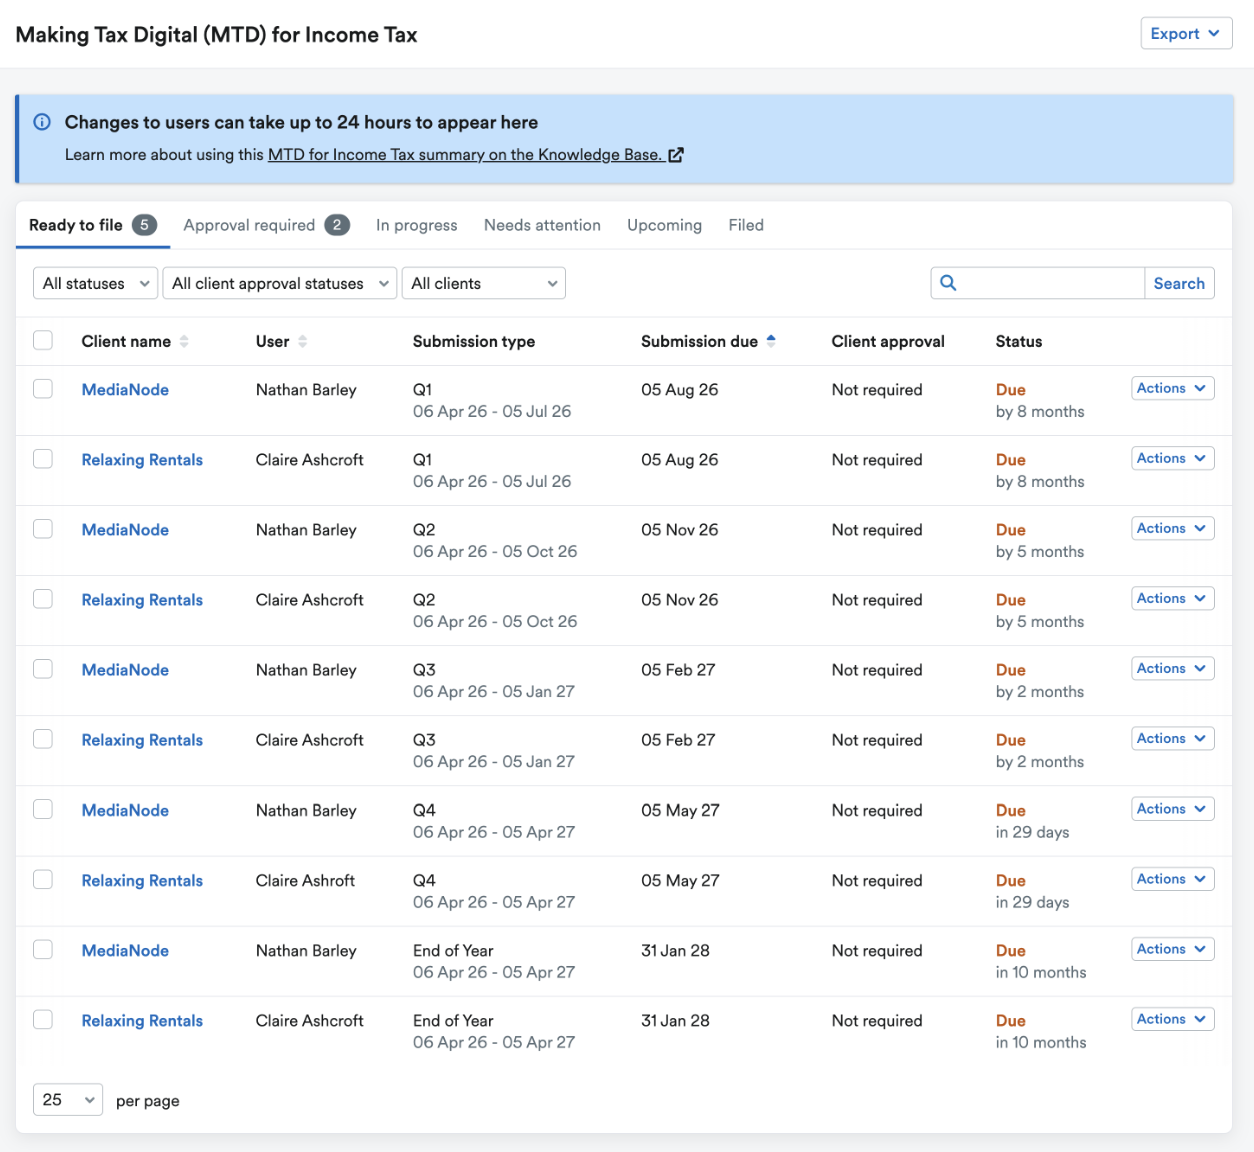
Task: Open Relaxing Rentals link in End of Year row
Action: (142, 1021)
